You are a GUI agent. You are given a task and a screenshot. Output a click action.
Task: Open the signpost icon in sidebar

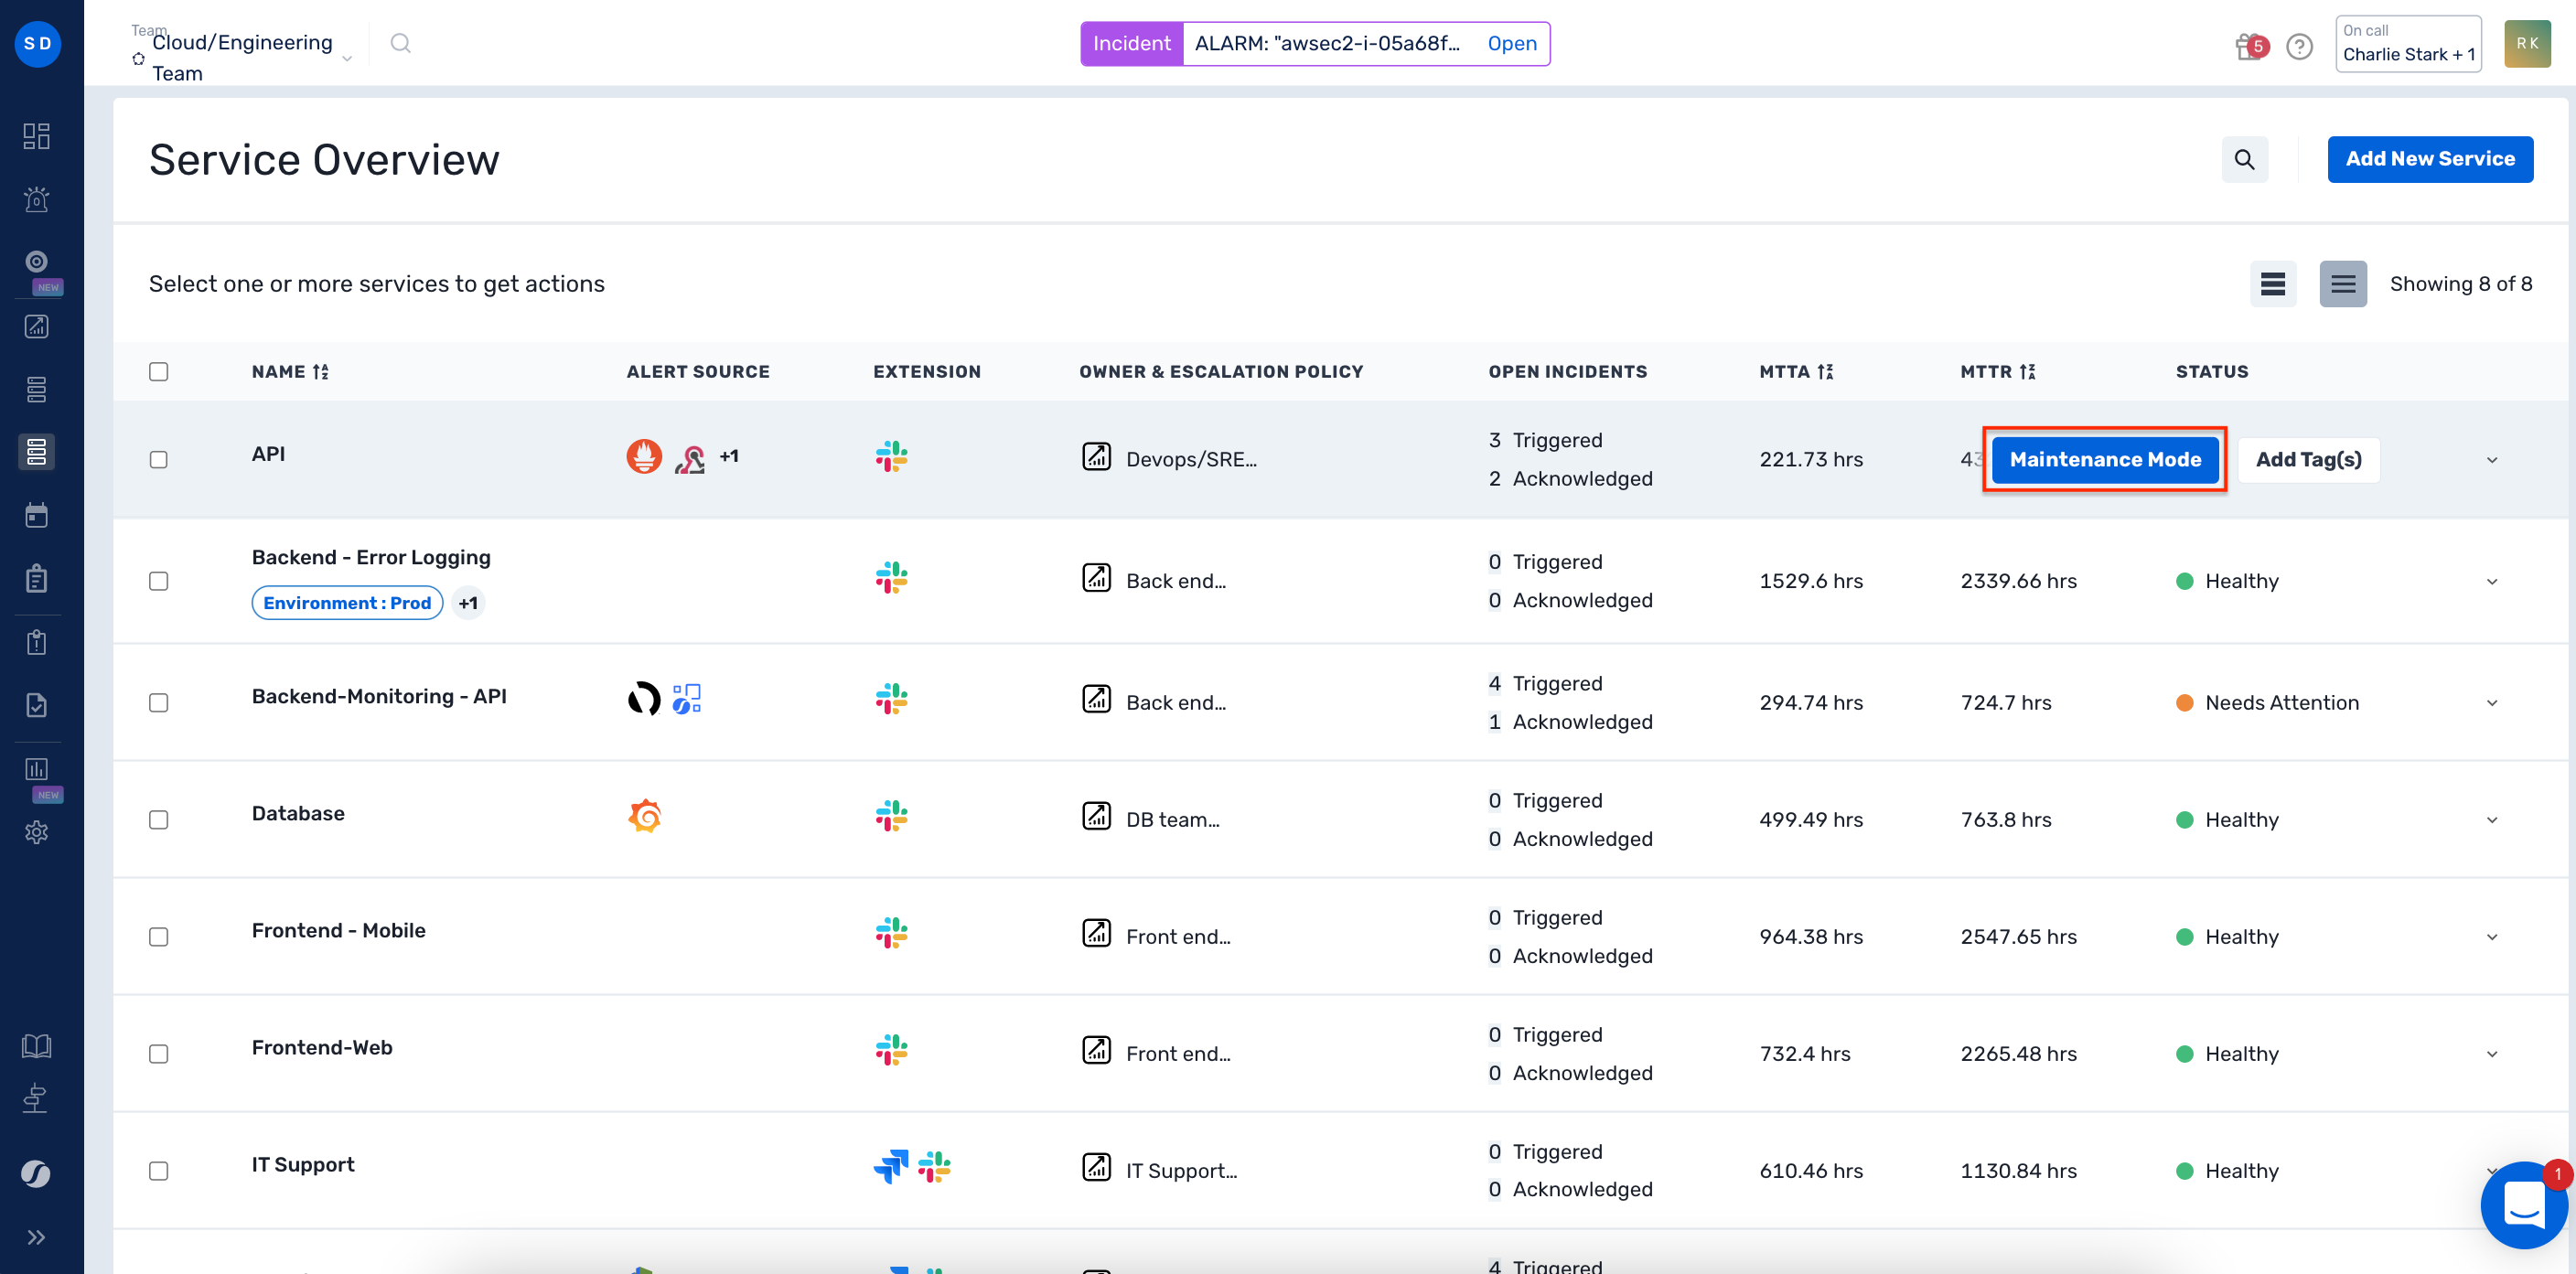(x=36, y=1098)
